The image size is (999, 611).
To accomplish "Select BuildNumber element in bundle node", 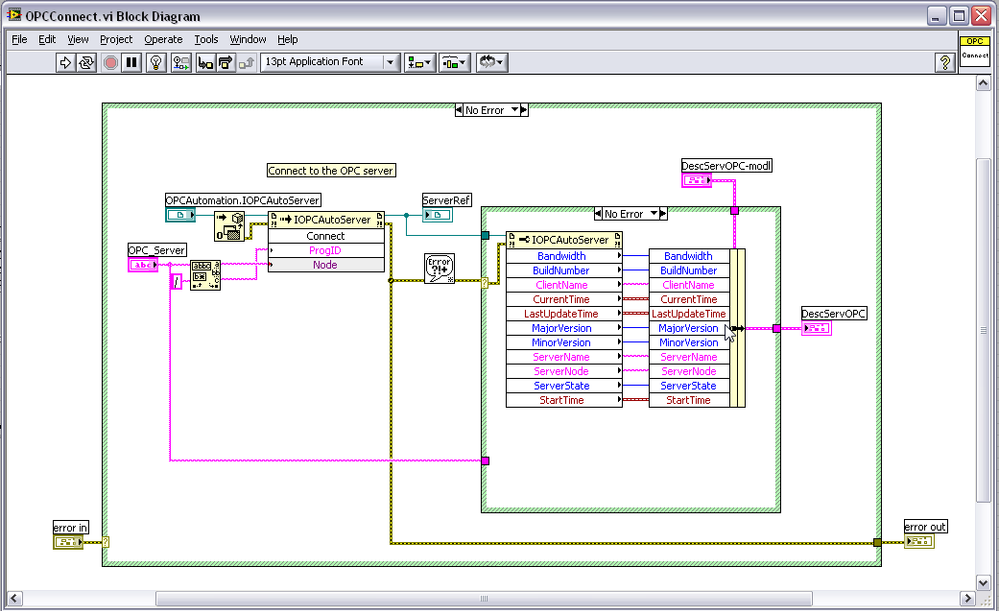I will [x=689, y=271].
